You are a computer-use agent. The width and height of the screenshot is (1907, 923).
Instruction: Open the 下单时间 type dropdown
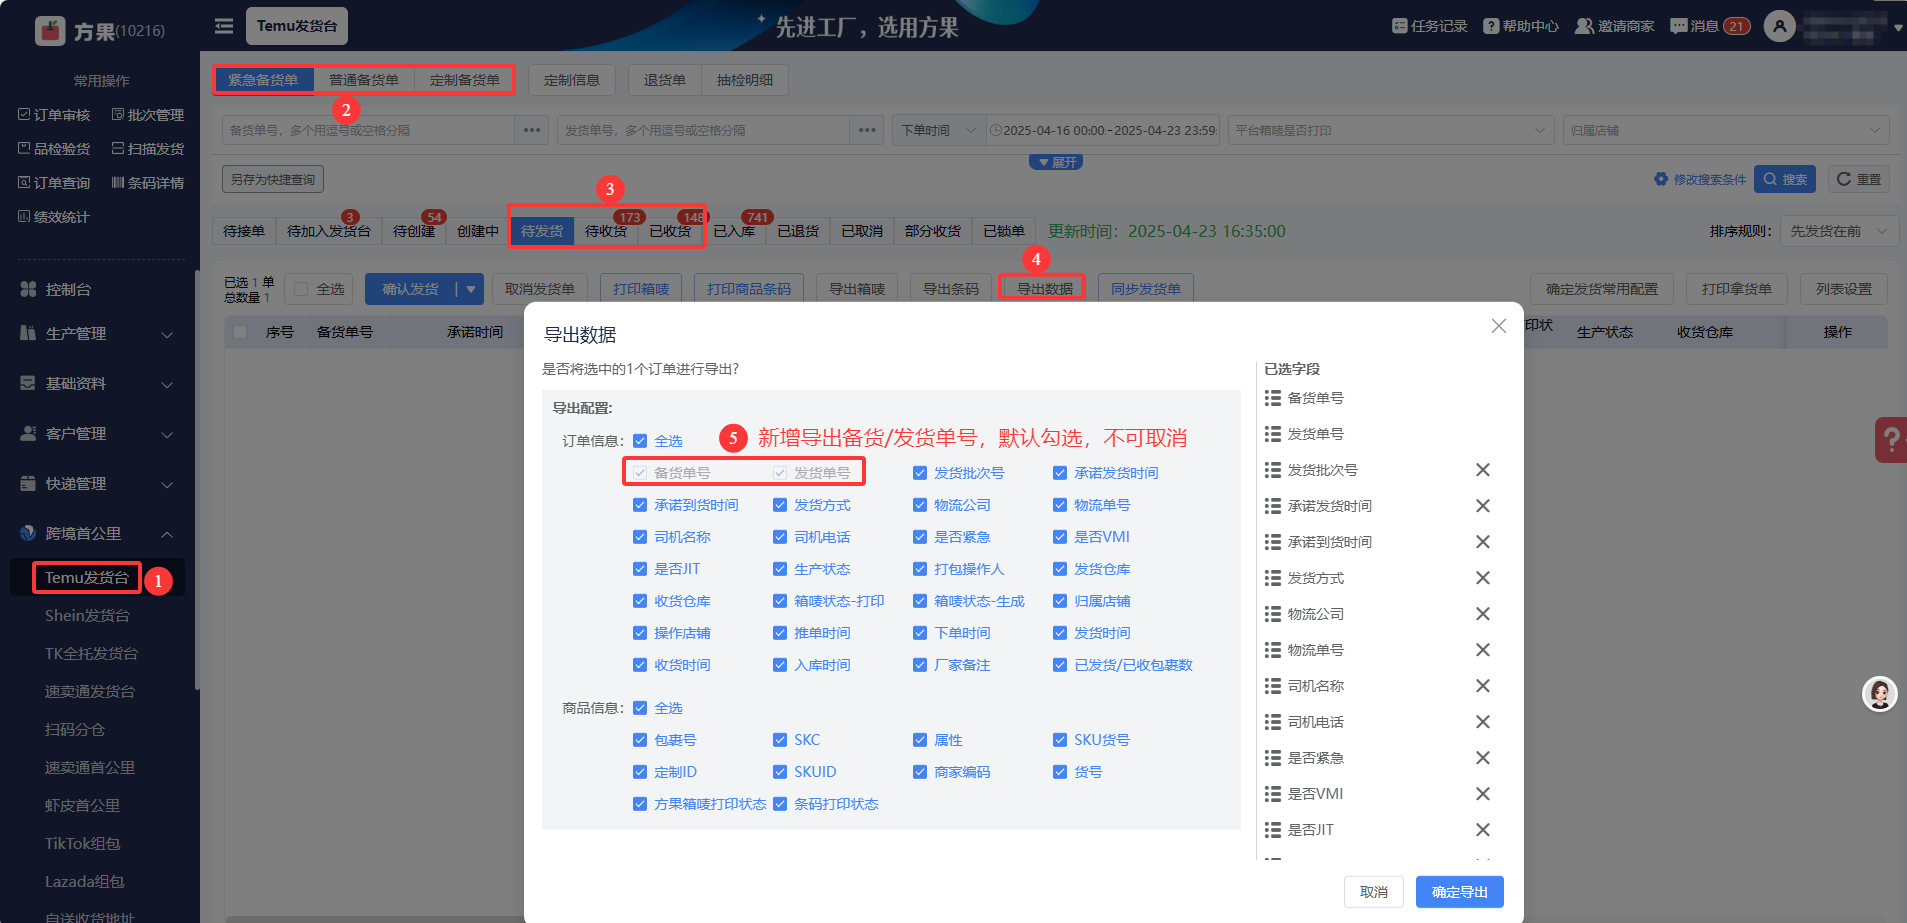(x=939, y=130)
